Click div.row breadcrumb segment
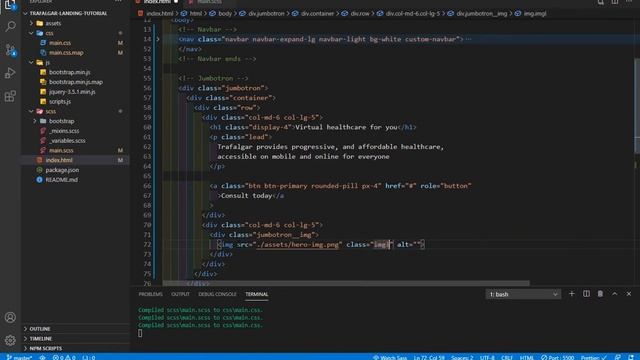Viewport: 640px width, 360px height. pos(360,13)
